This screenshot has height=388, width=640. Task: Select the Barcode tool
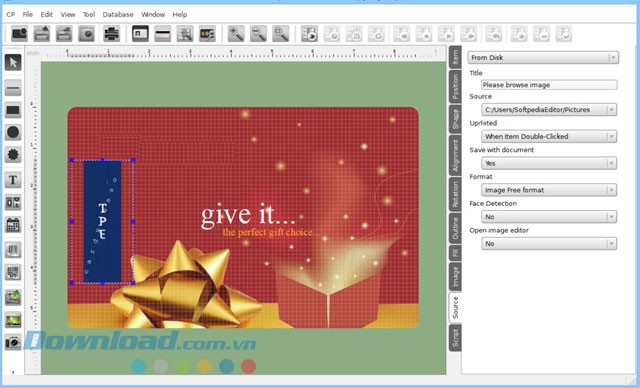tap(13, 250)
